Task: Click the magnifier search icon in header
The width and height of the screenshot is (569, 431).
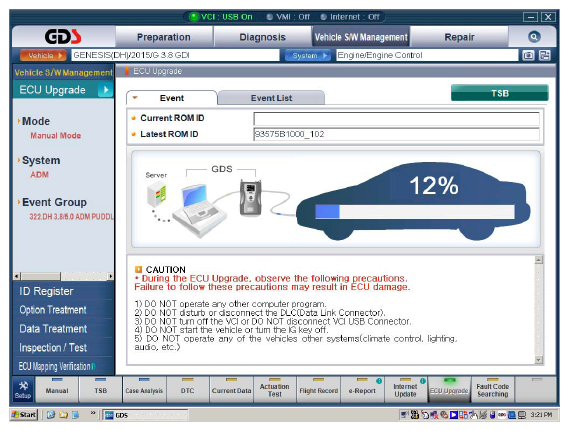Action: coord(534,37)
